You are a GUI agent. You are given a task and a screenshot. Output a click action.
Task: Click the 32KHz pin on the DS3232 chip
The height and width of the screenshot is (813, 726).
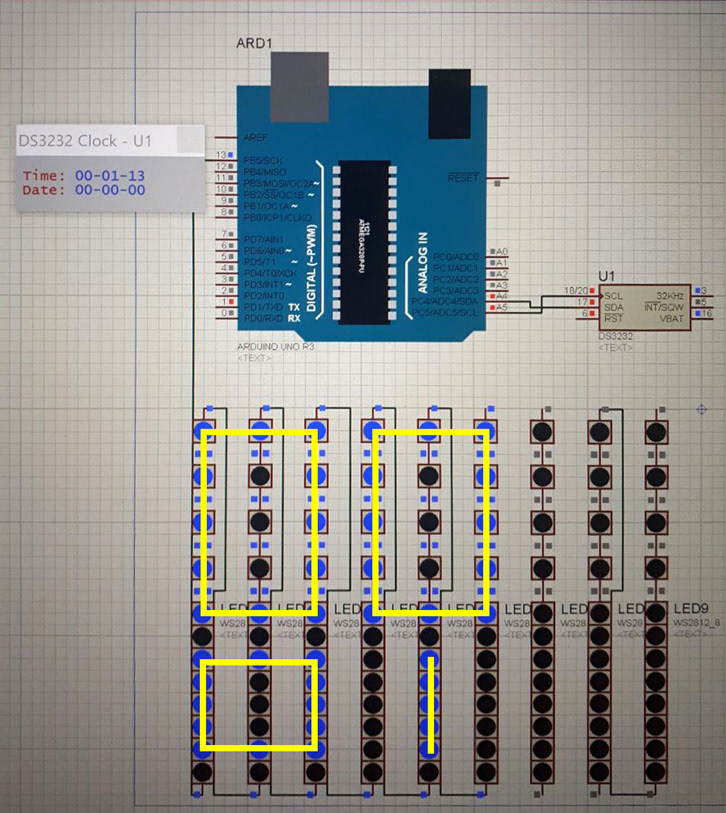pos(670,296)
